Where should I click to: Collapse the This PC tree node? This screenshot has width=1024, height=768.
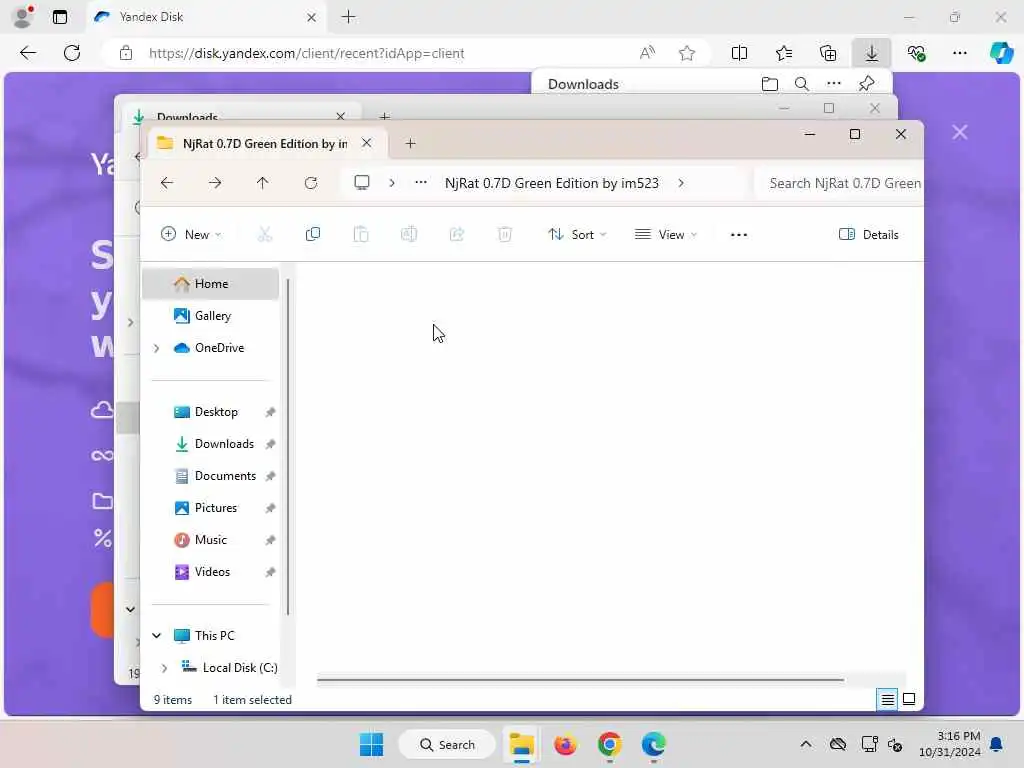point(157,635)
